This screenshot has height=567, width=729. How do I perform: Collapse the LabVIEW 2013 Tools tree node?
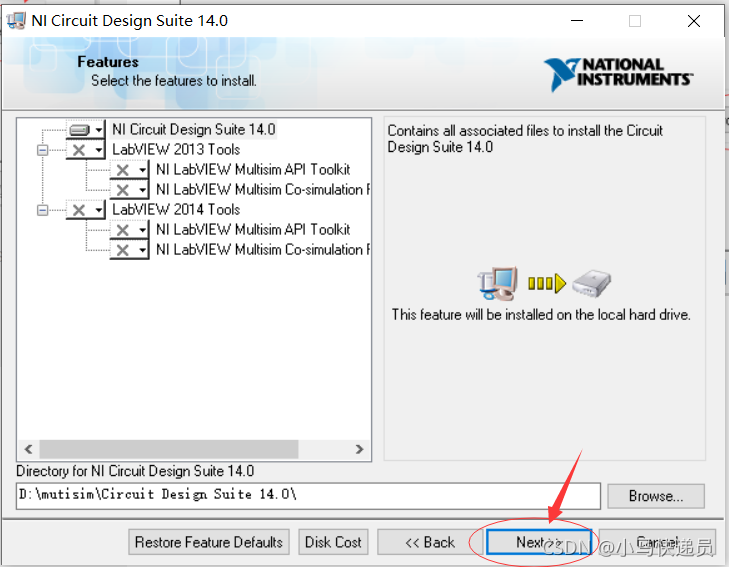coord(42,150)
